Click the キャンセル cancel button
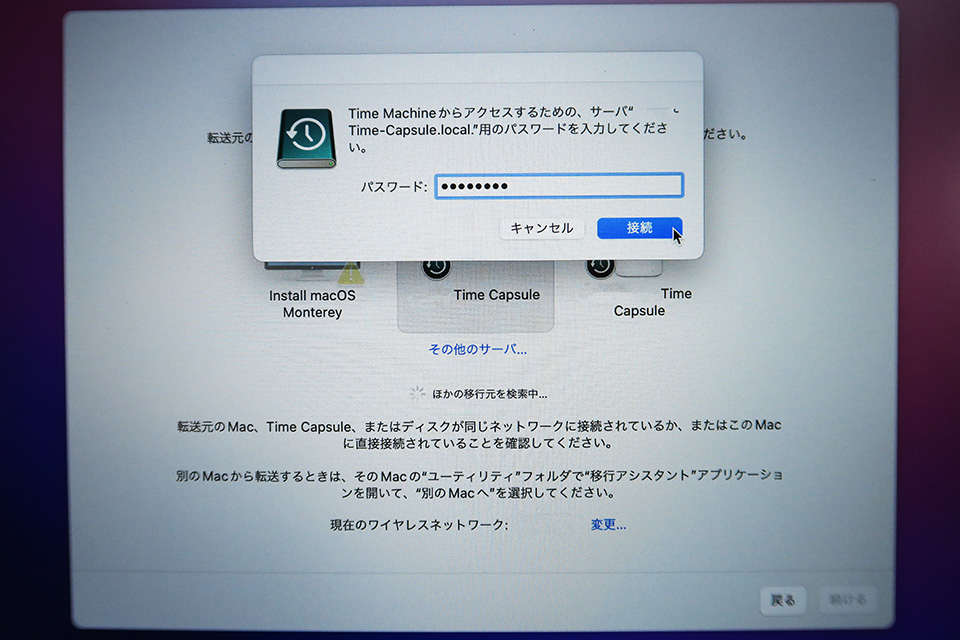Screen dimensions: 960x640 click(542, 228)
